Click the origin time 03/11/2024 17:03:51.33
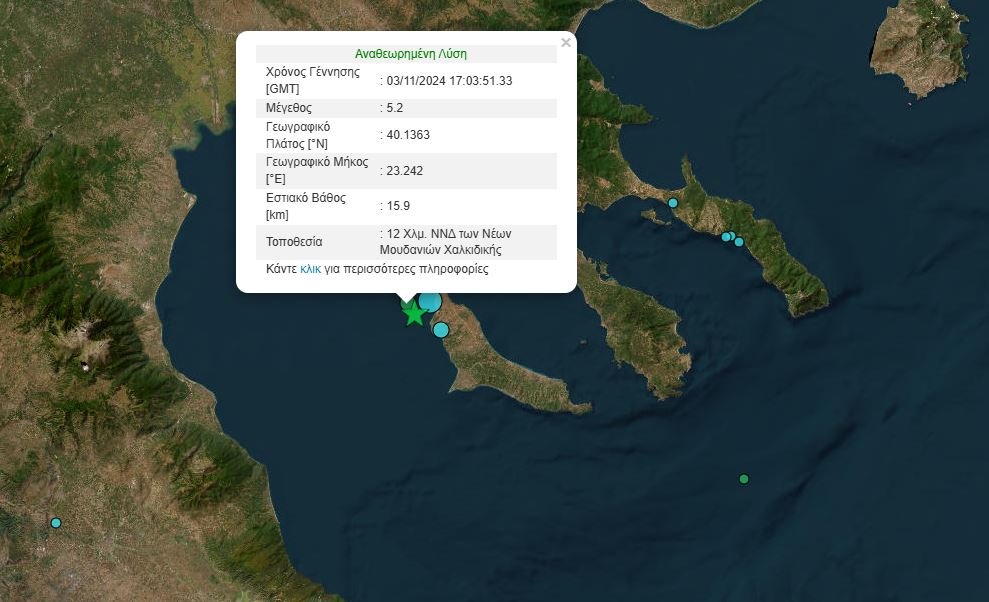Image resolution: width=989 pixels, height=602 pixels. [449, 81]
